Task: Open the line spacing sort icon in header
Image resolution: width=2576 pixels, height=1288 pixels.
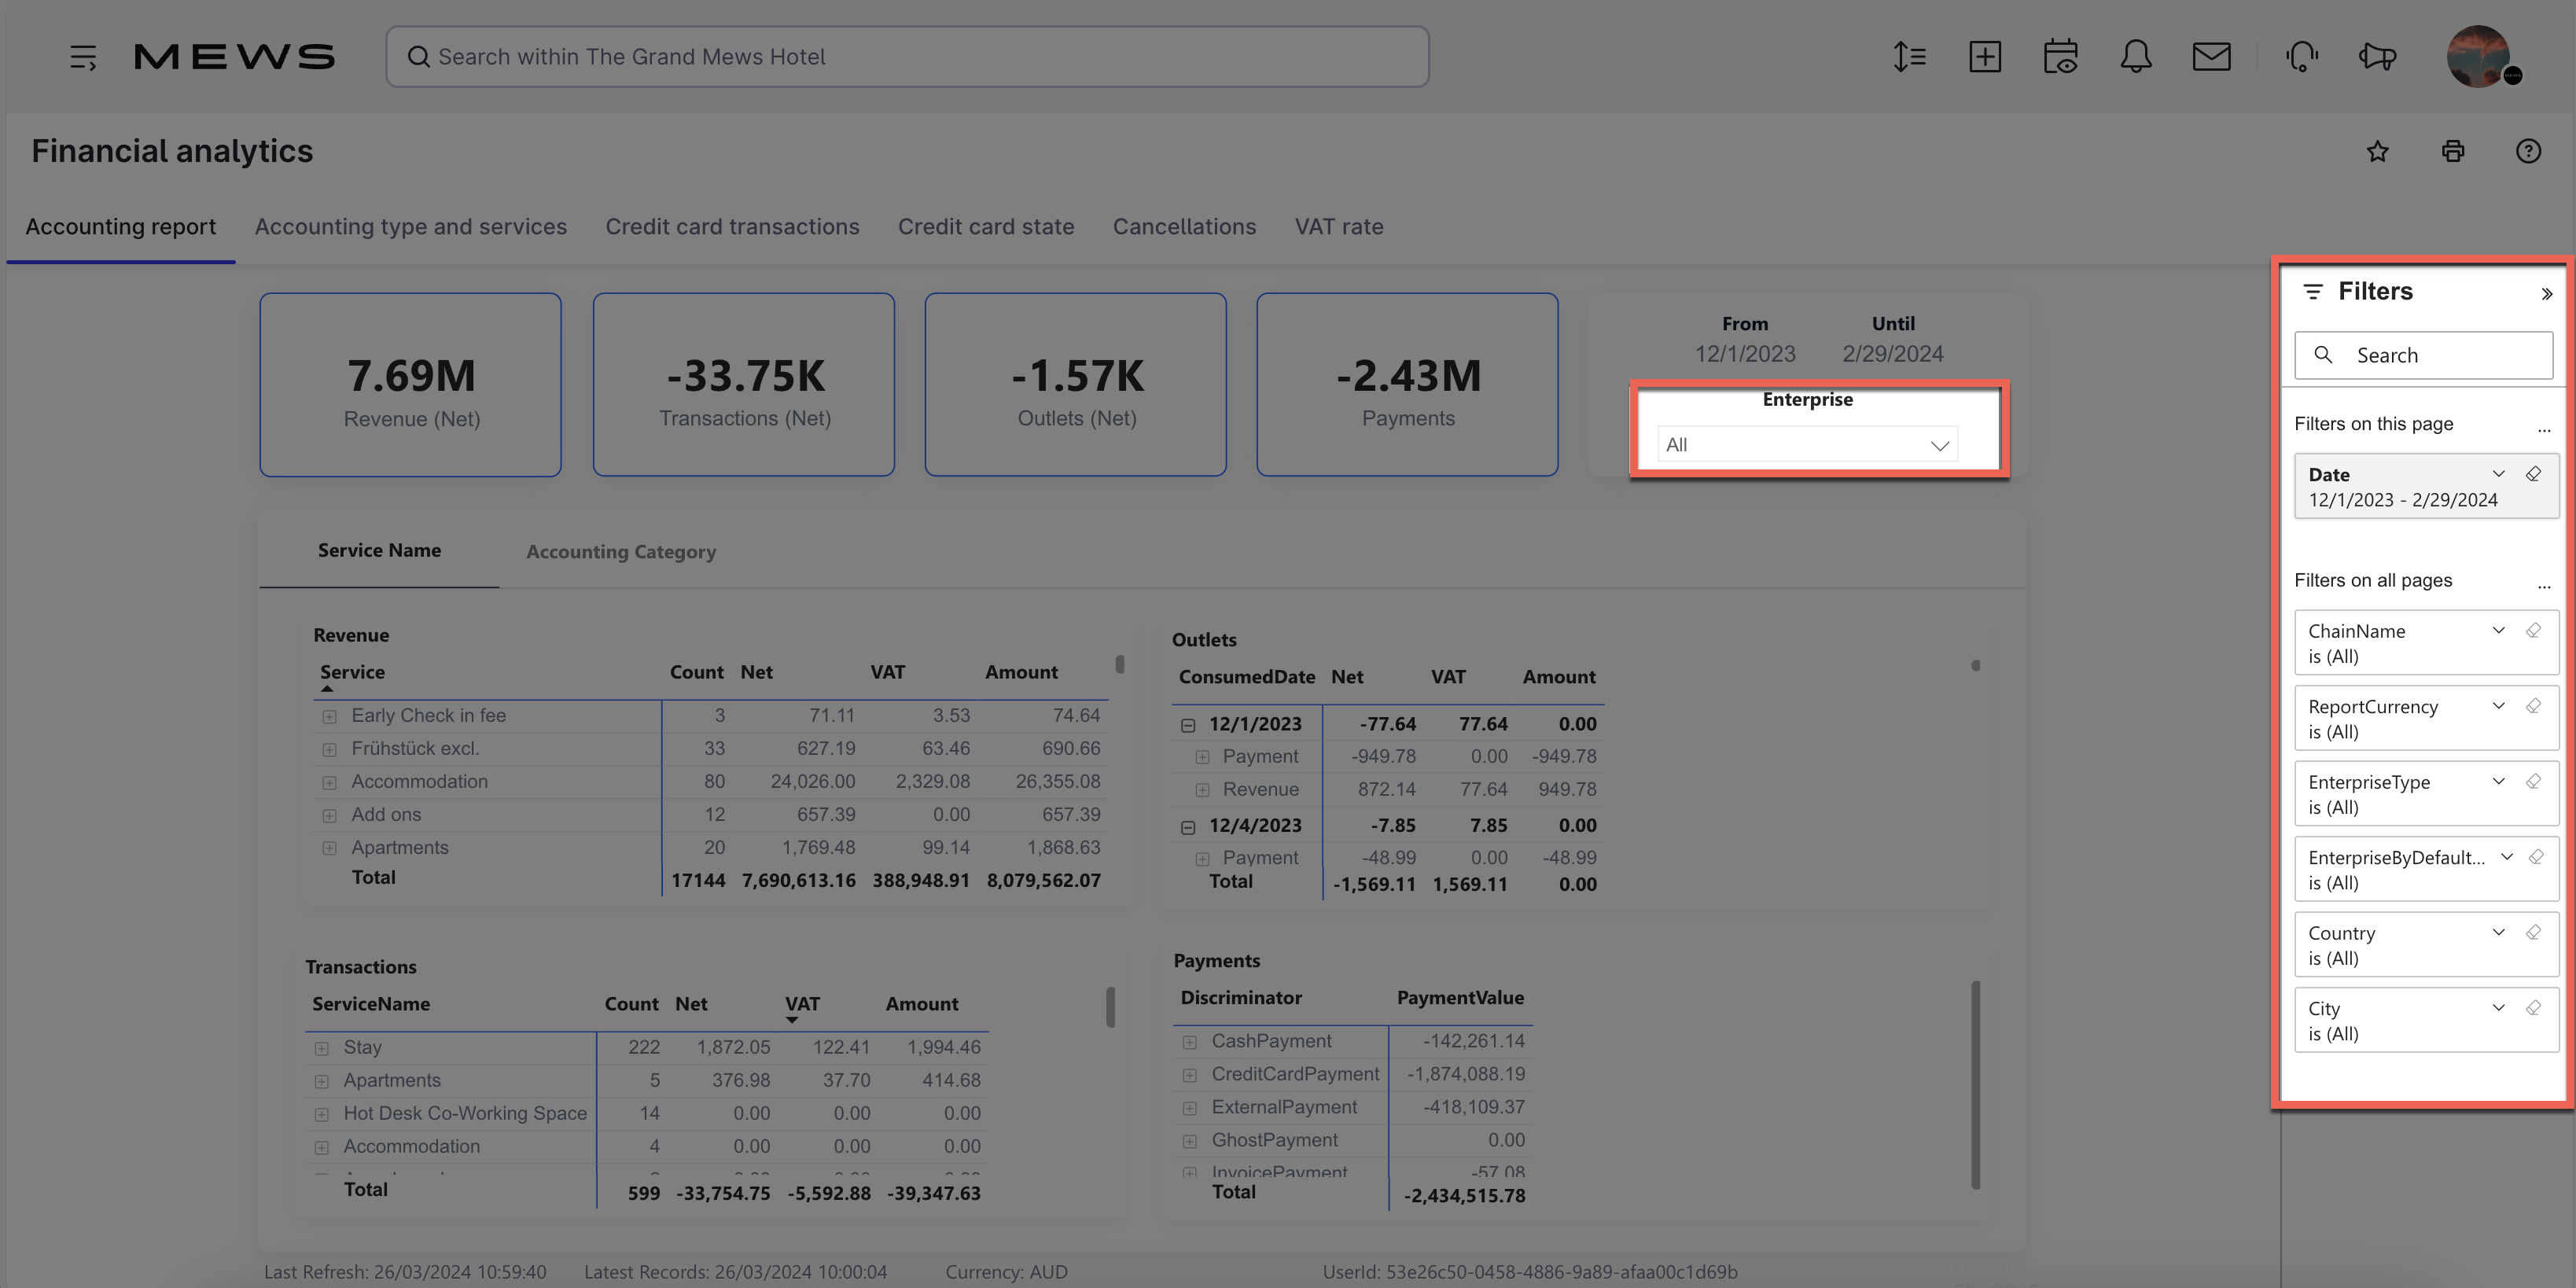Action: click(x=1909, y=57)
